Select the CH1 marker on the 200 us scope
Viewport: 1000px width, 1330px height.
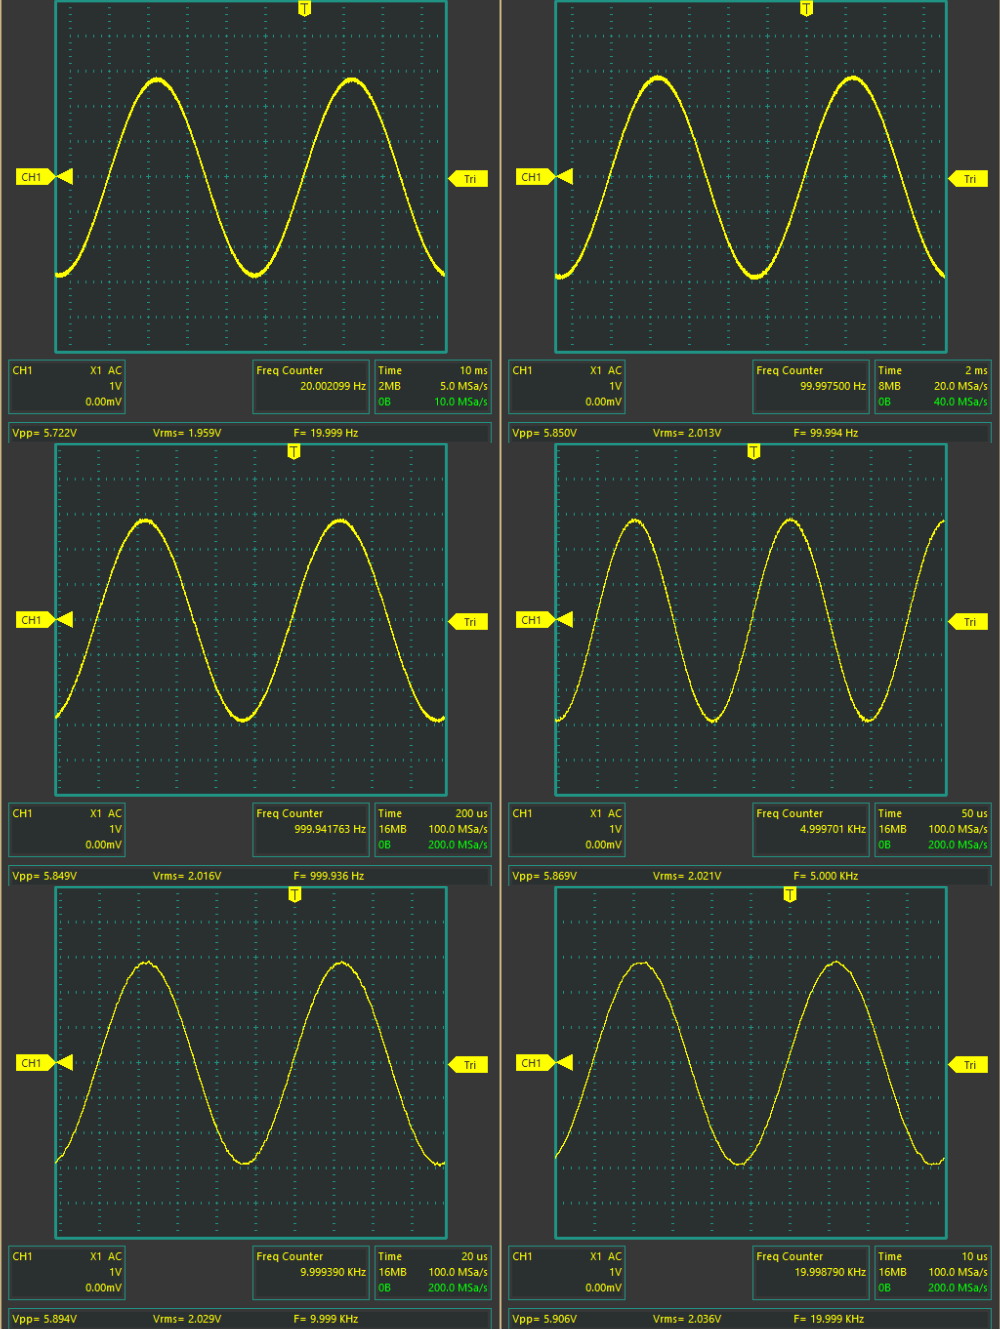[x=34, y=620]
